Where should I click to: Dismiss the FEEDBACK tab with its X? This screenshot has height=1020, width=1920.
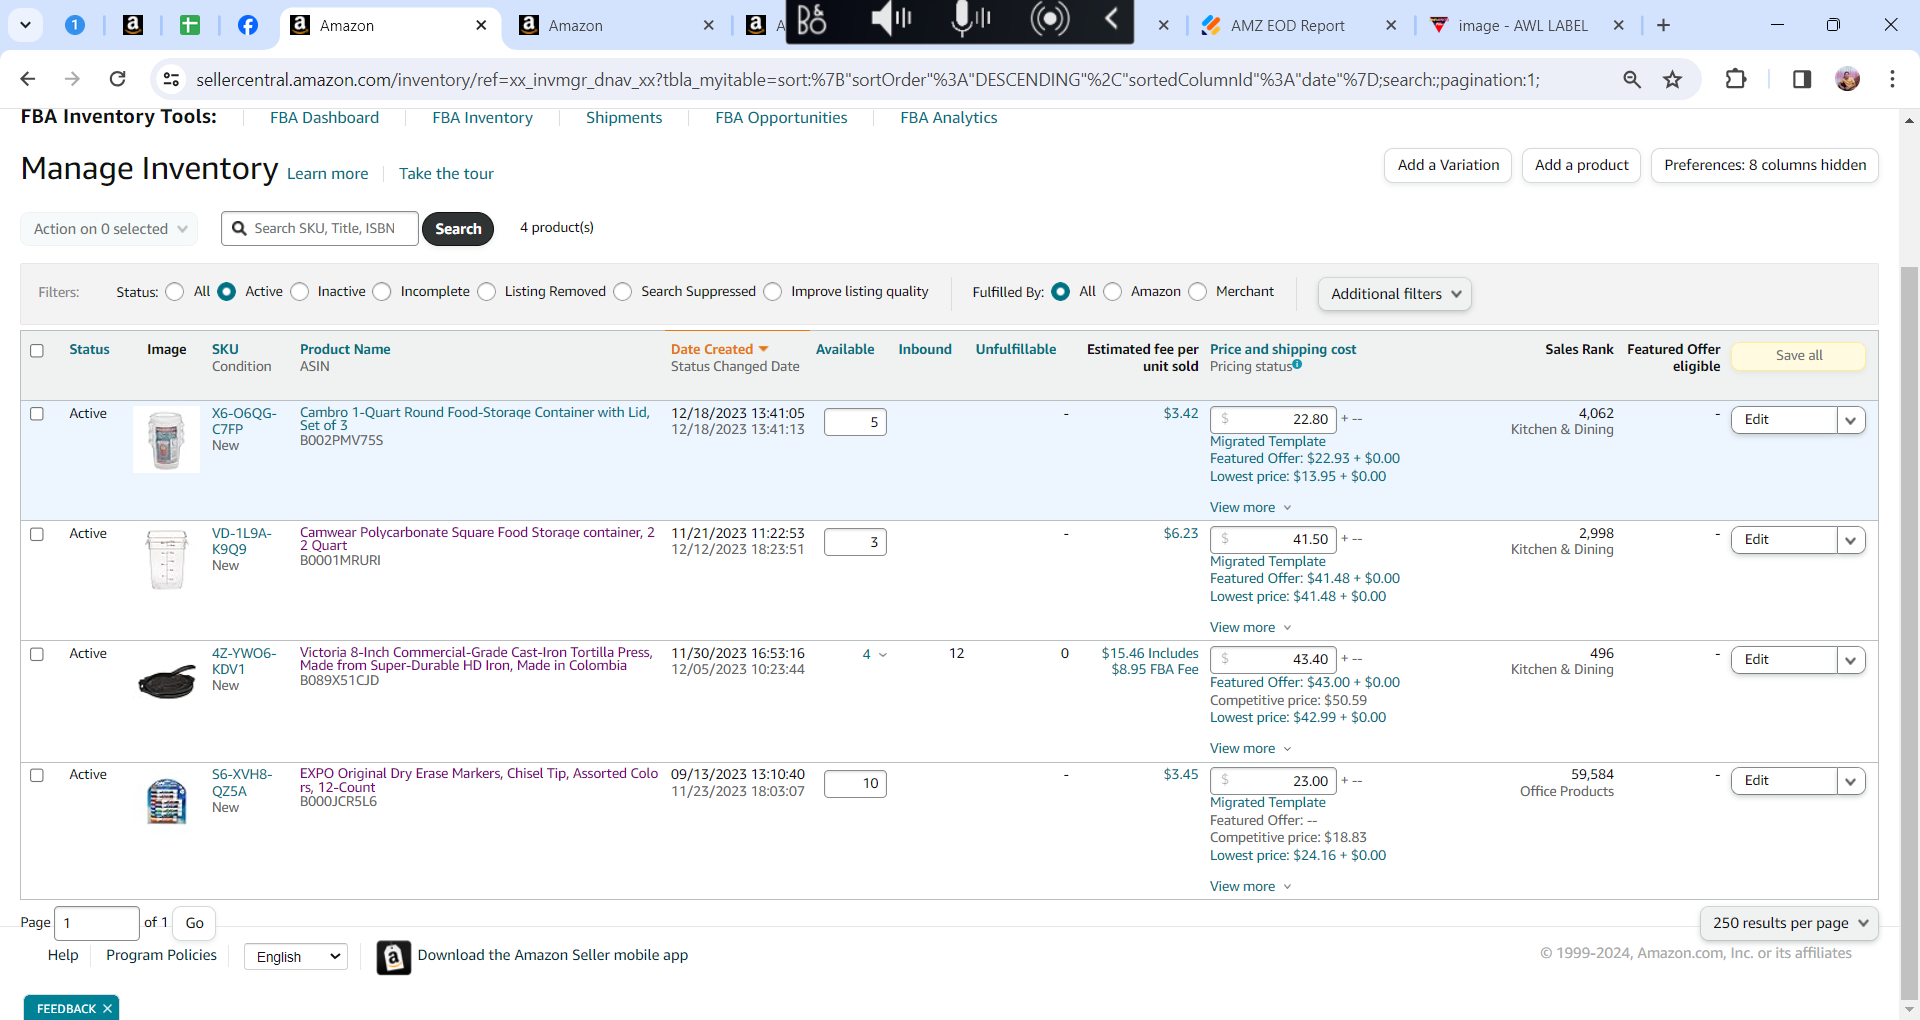click(x=107, y=1008)
